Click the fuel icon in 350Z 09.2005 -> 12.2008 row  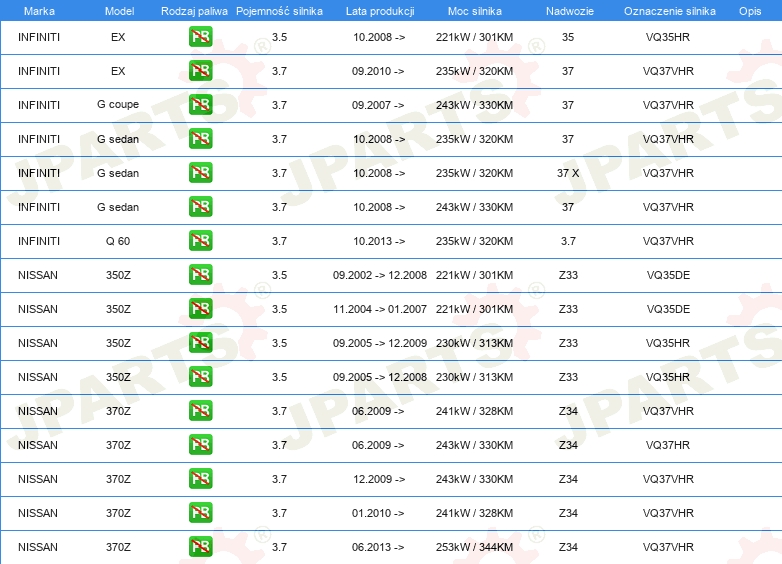(x=200, y=377)
